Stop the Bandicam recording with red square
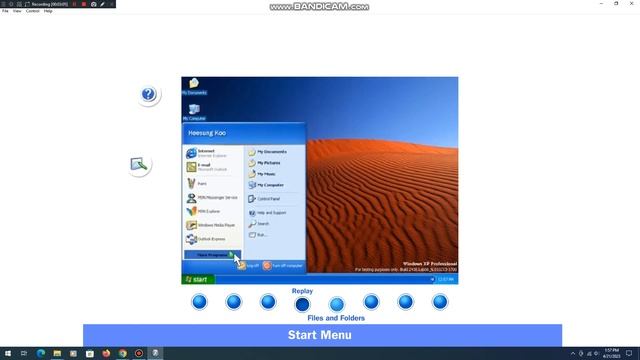 coord(84,4)
